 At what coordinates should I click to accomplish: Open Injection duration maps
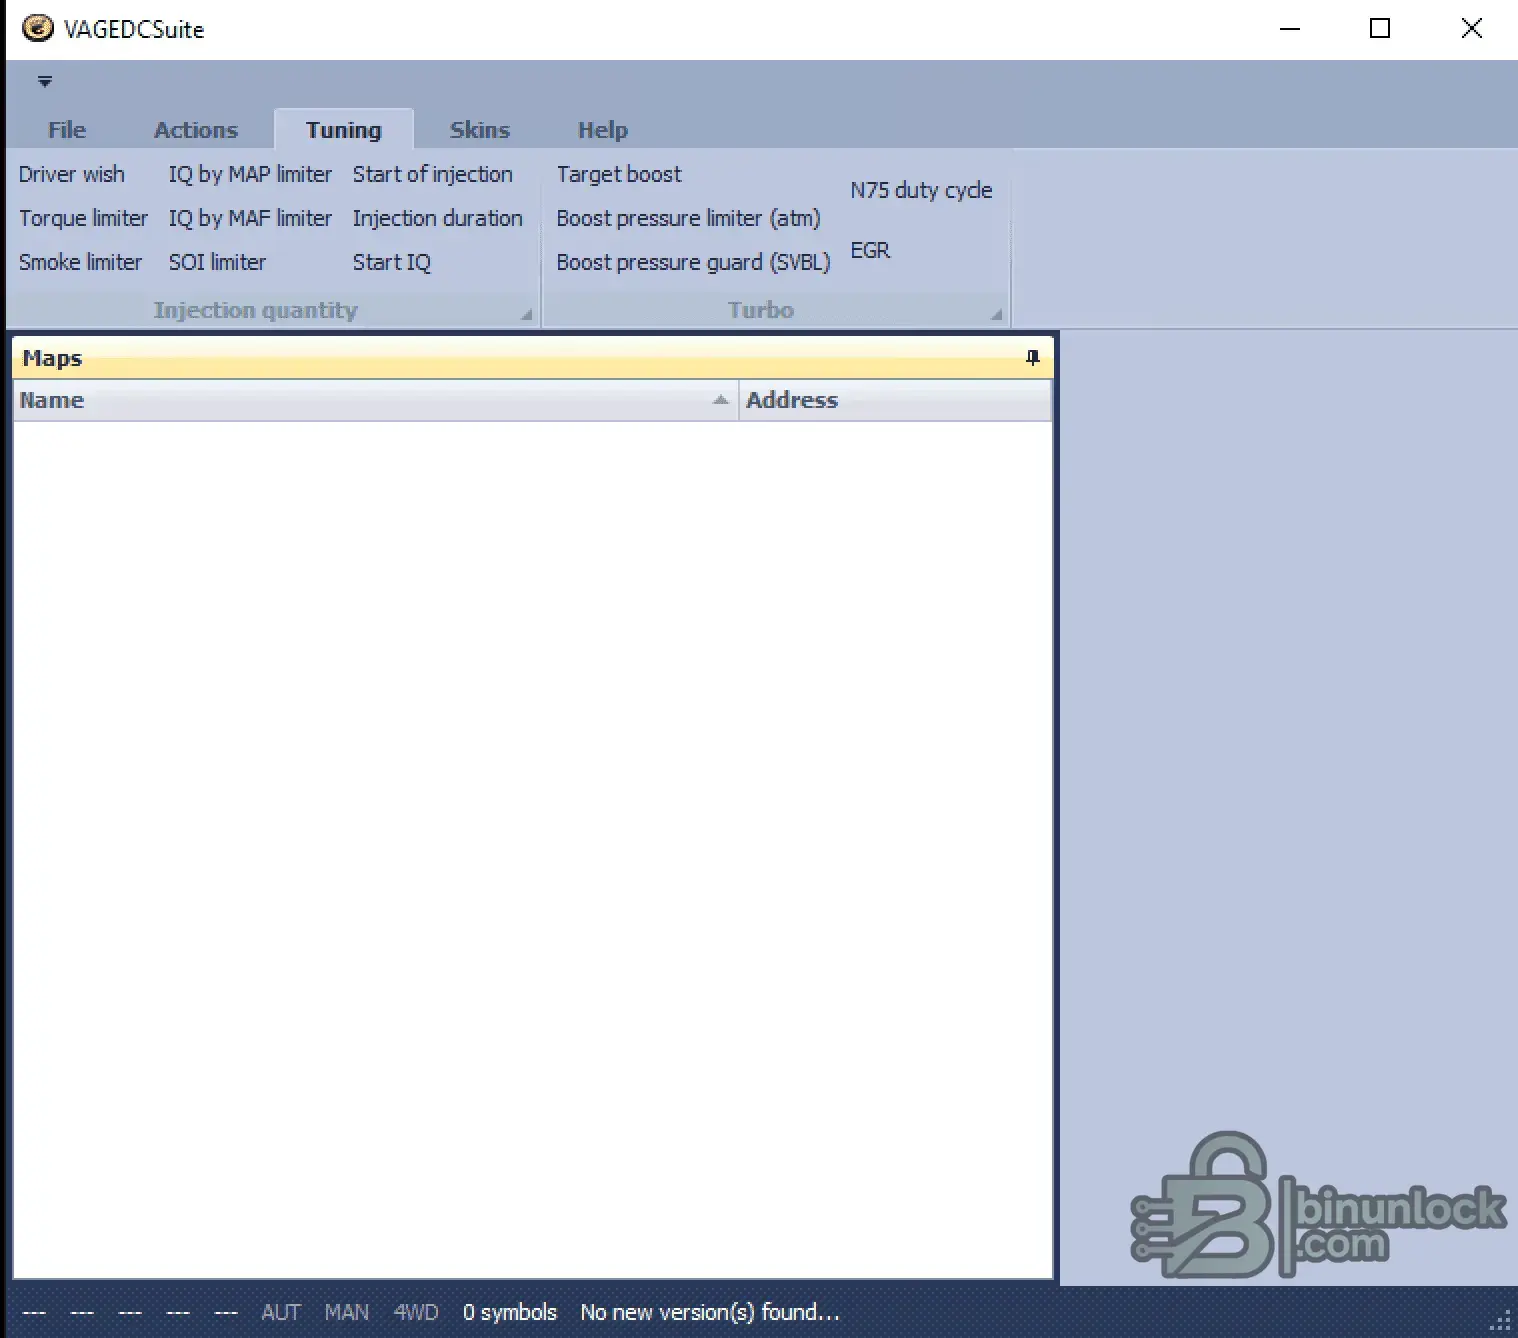tap(437, 218)
